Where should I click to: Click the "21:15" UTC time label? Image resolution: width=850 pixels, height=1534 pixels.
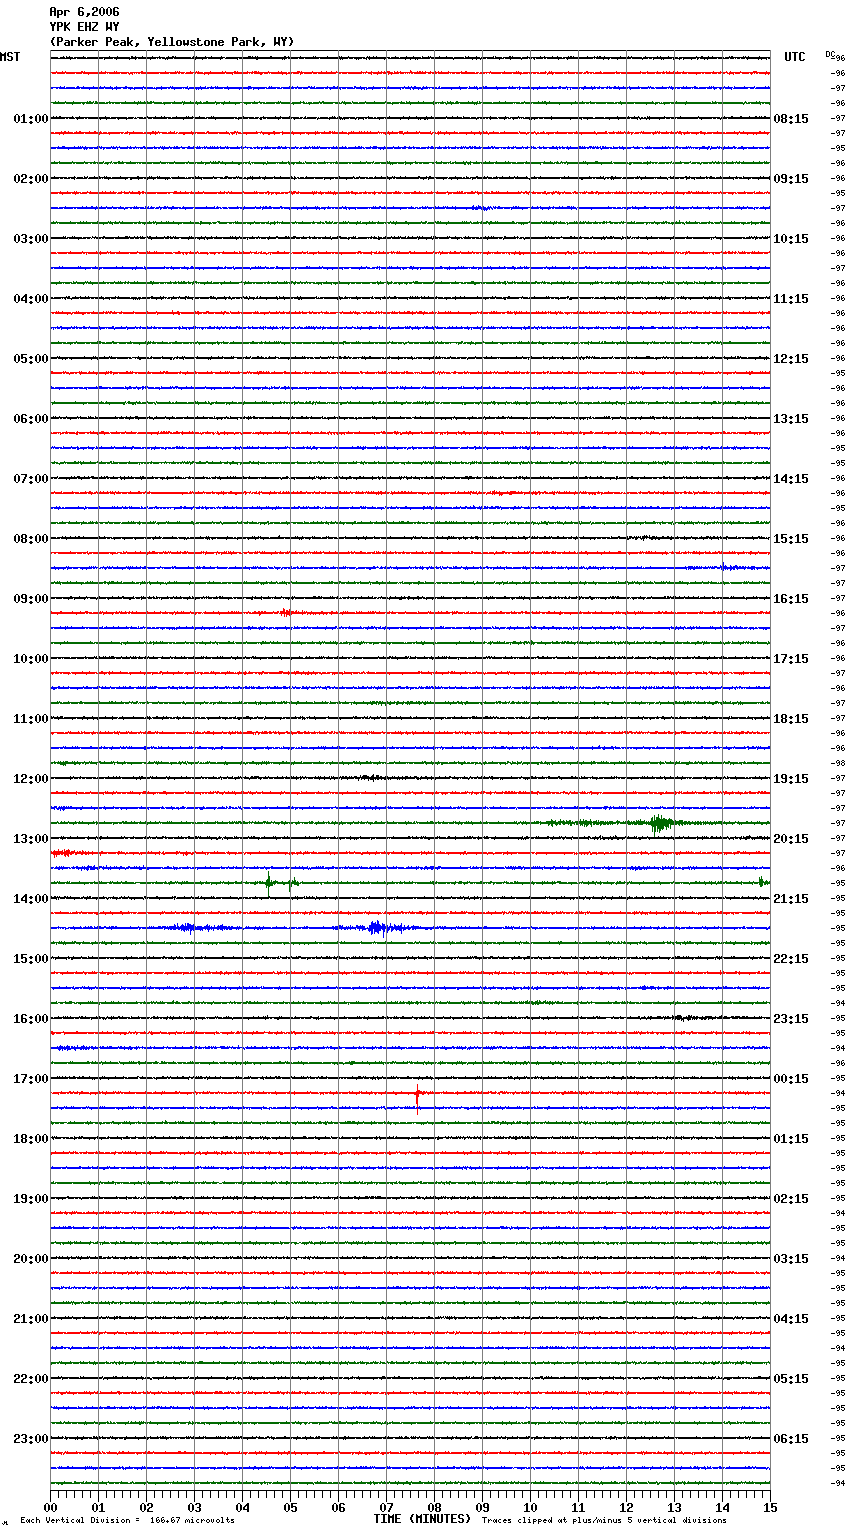pyautogui.click(x=791, y=899)
